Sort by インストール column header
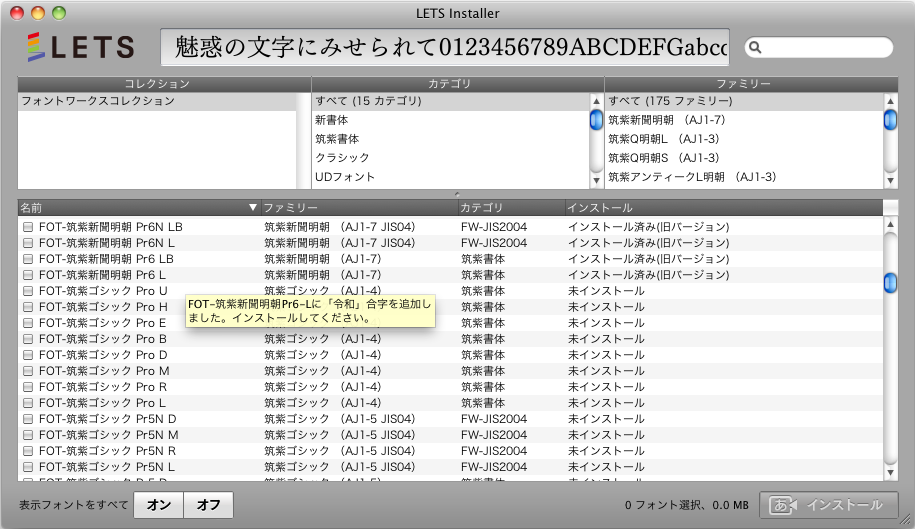 724,208
